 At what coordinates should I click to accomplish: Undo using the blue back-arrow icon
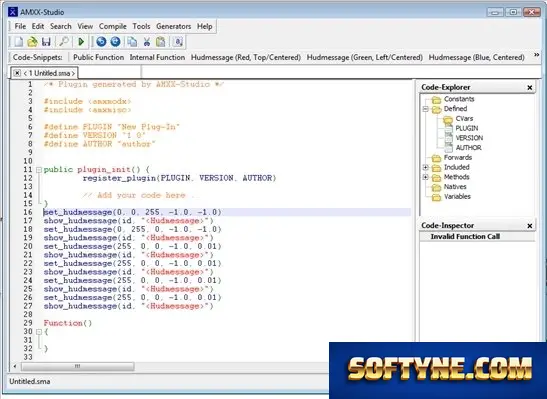(102, 42)
